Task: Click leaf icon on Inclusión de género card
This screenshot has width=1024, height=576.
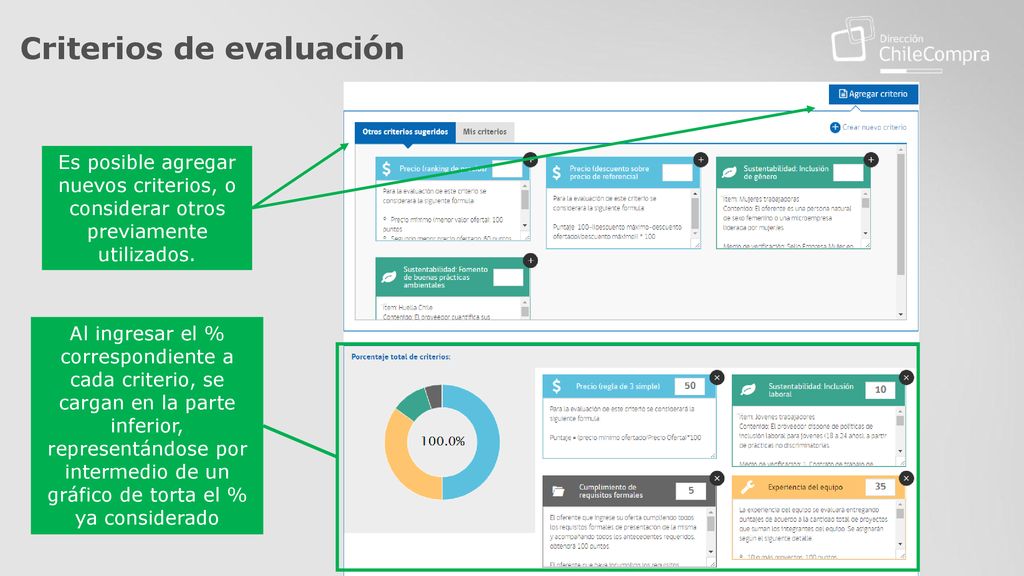Action: click(x=729, y=172)
